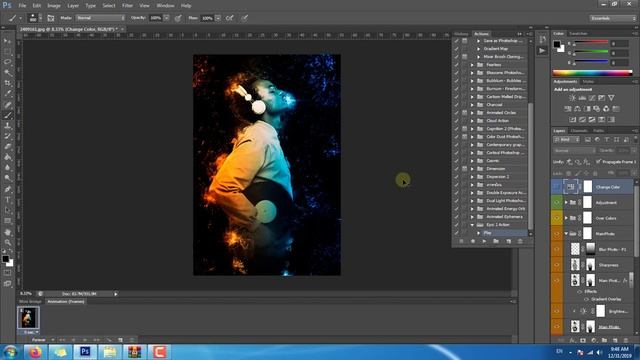This screenshot has width=640, height=360.
Task: Select the Zoom tool in toolbox
Action: 7,242
